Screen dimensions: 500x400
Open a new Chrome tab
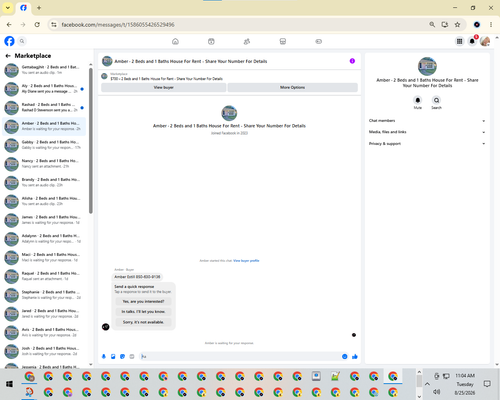tap(39, 8)
